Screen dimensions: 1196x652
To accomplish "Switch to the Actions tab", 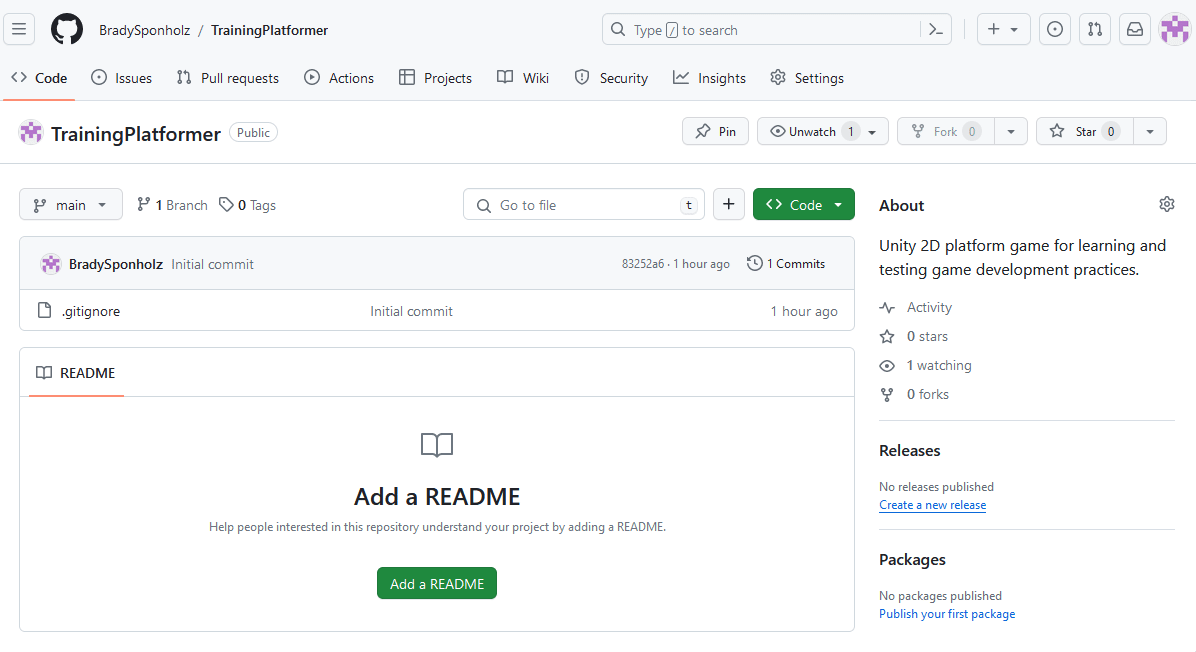I will coord(339,77).
